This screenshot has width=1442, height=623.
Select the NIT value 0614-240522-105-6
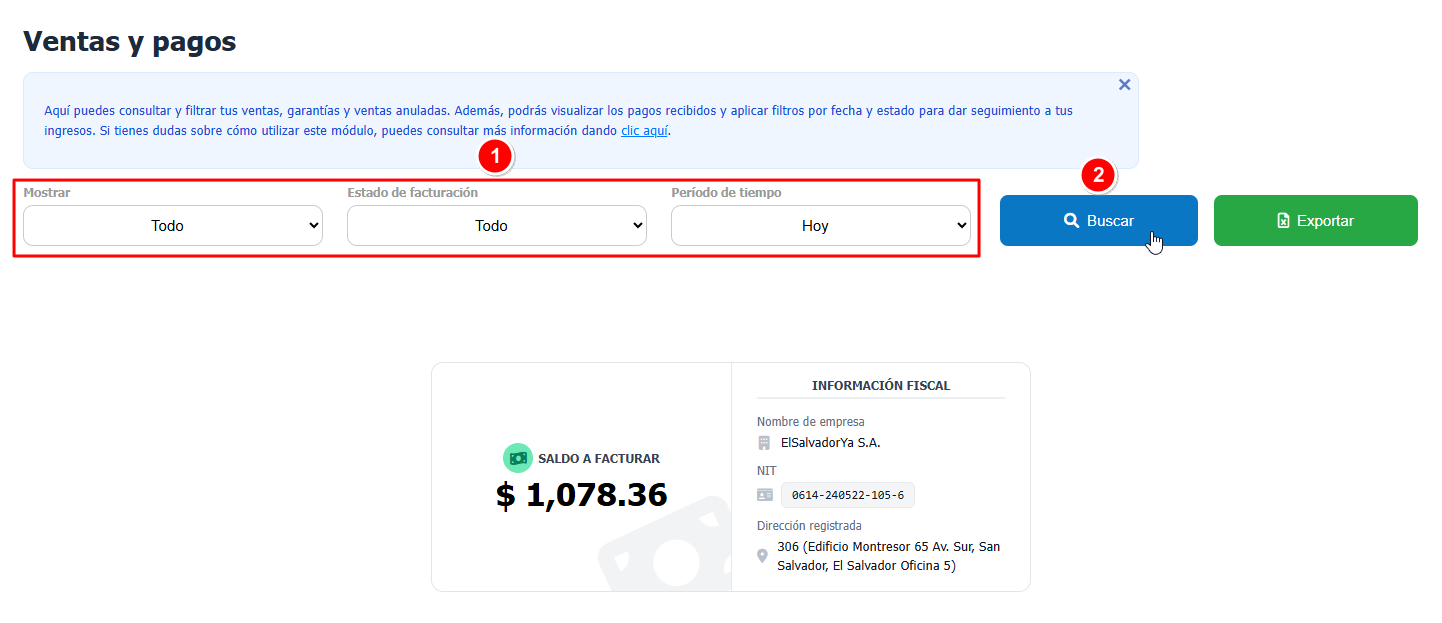pos(848,495)
